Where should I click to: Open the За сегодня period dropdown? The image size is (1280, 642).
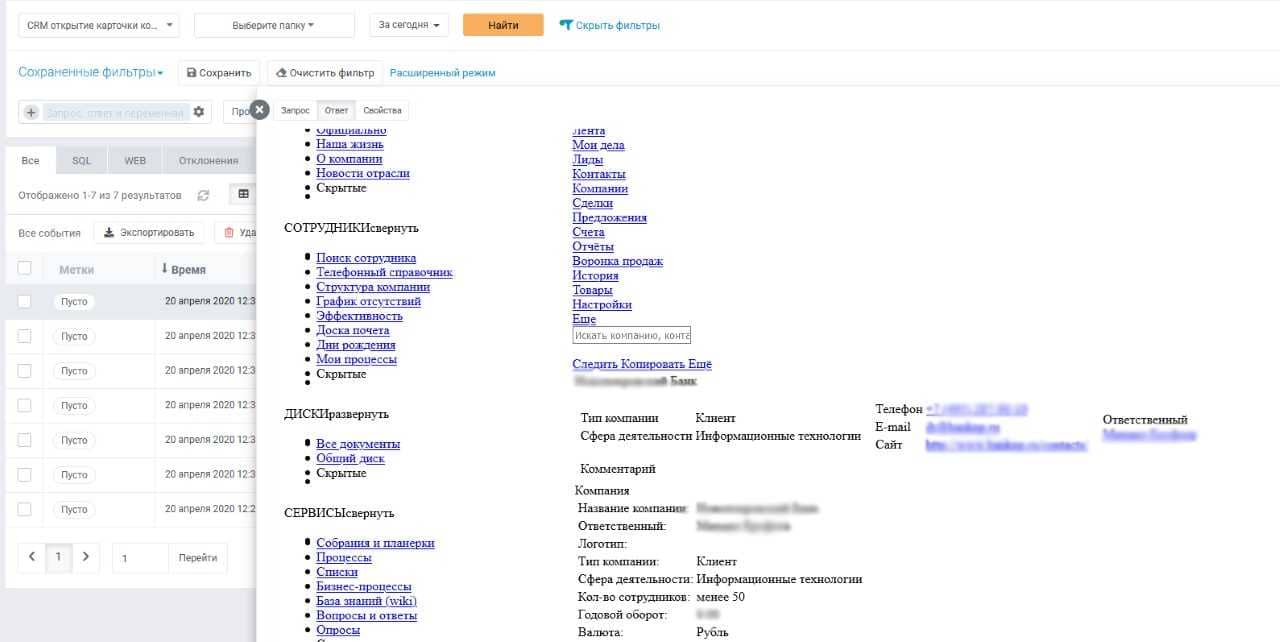point(409,25)
